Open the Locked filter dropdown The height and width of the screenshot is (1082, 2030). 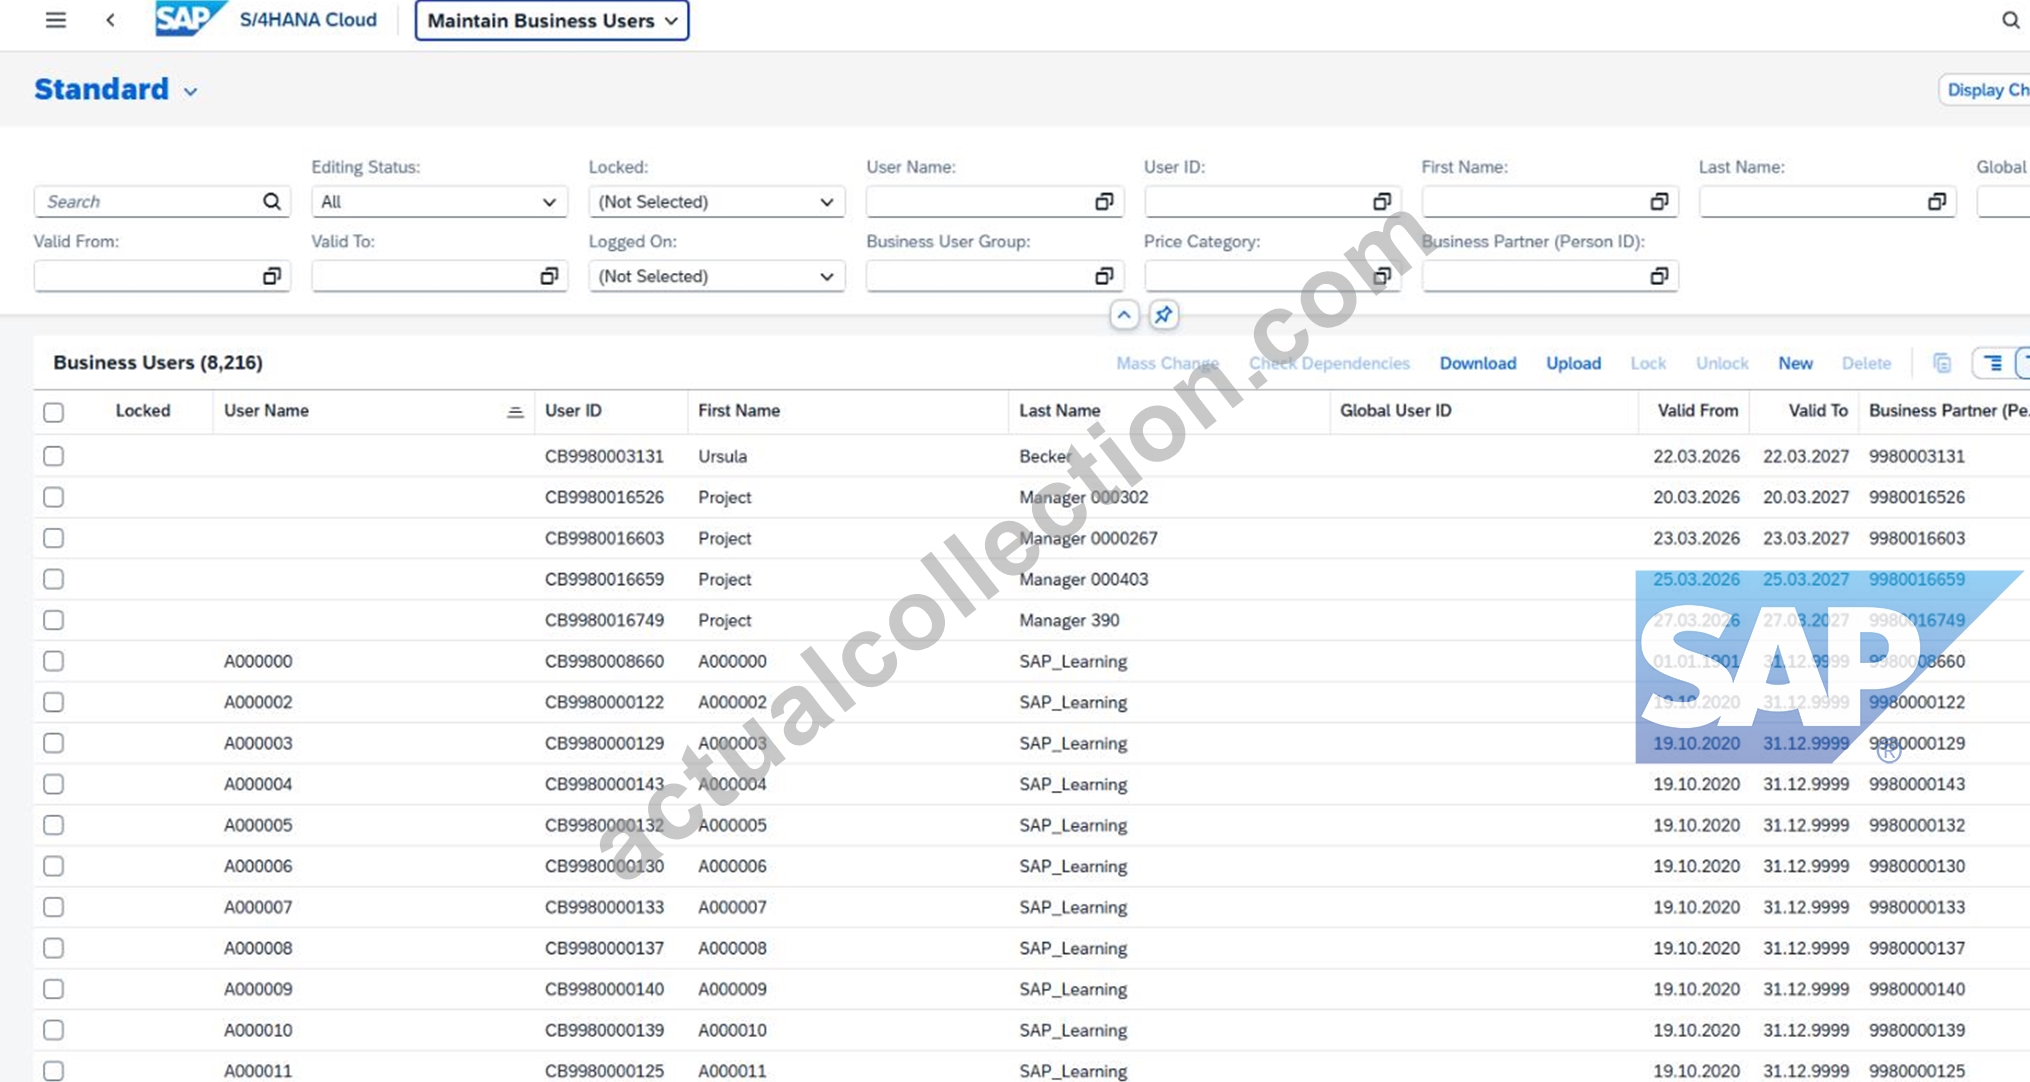click(x=716, y=202)
